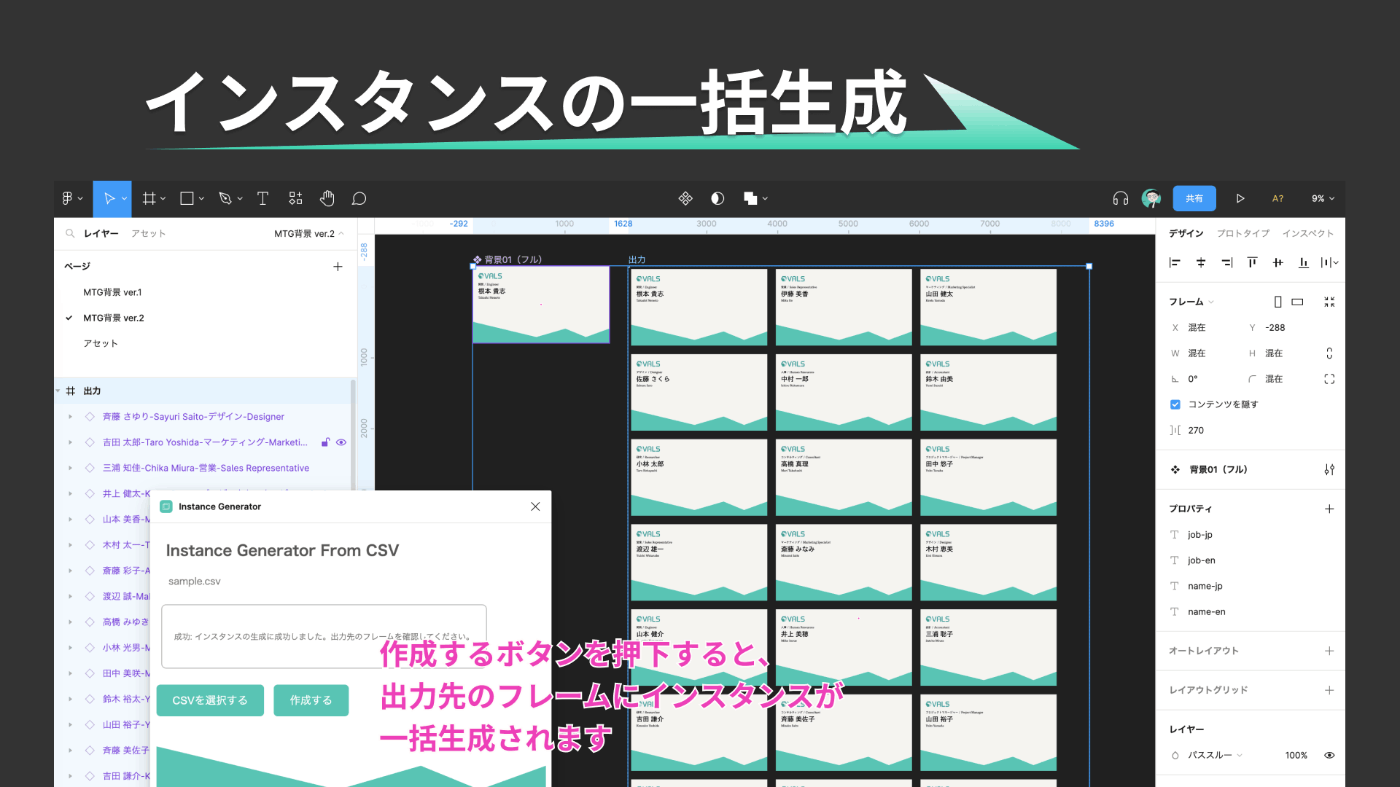Switch to プロトタイプ tab

1243,233
